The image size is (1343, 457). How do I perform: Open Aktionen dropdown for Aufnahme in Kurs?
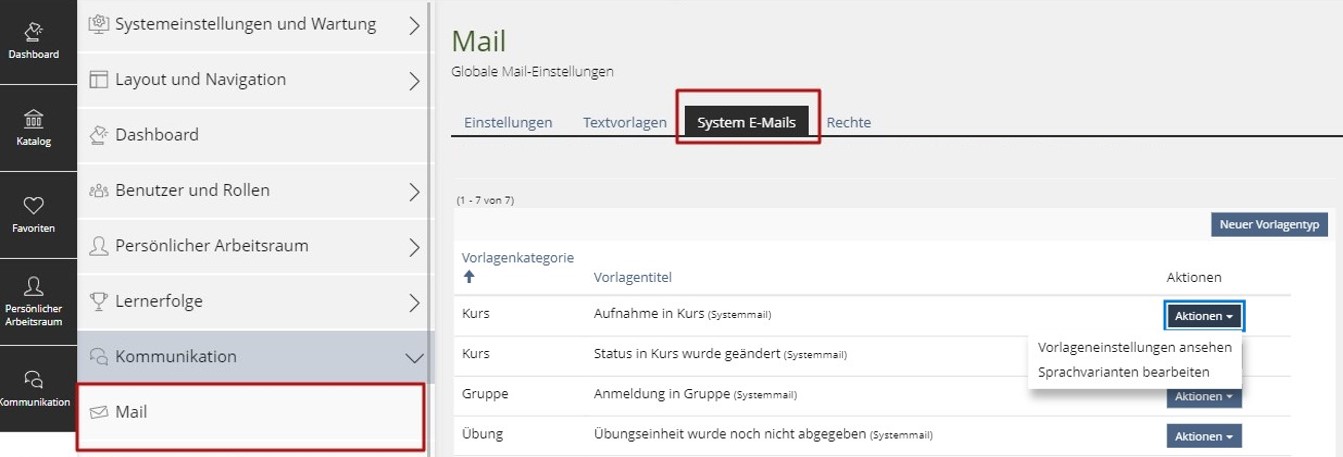point(1204,316)
